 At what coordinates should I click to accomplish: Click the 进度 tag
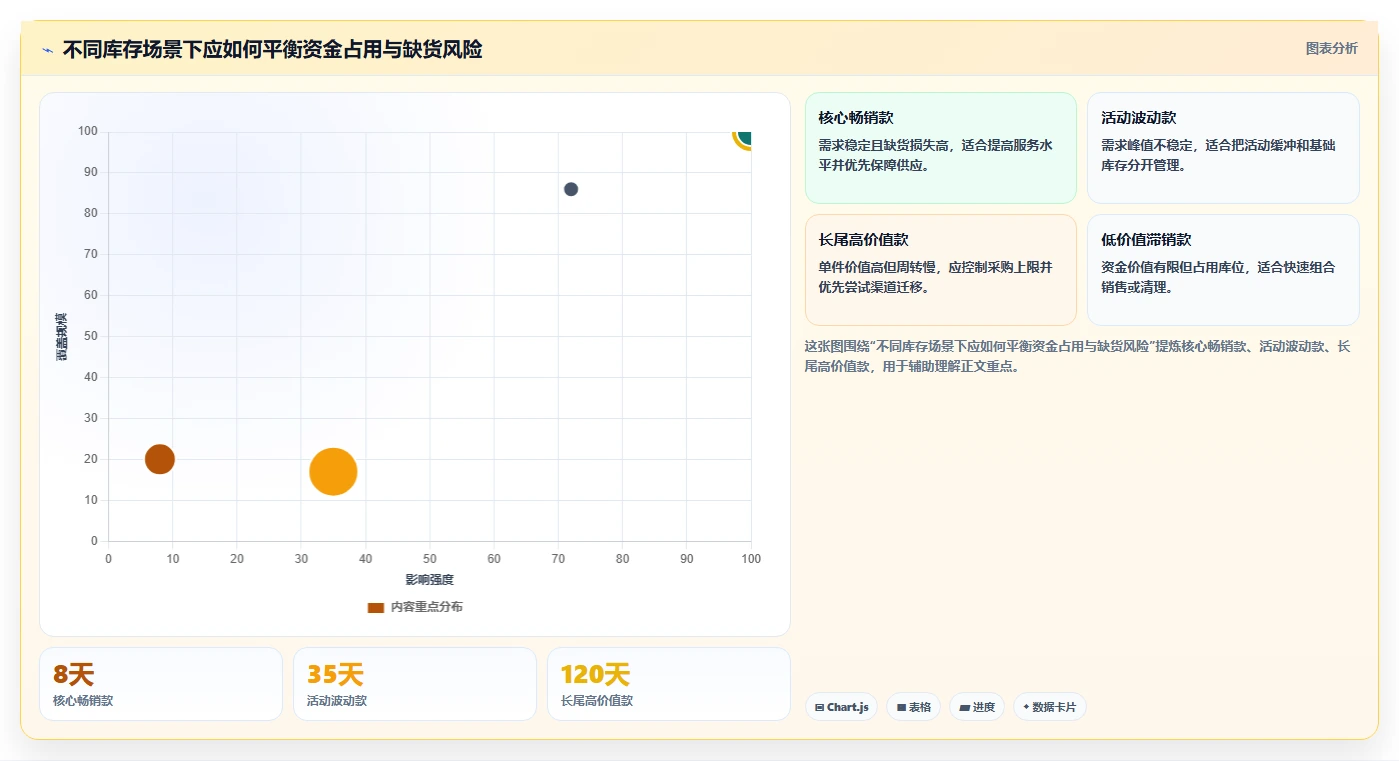[977, 707]
